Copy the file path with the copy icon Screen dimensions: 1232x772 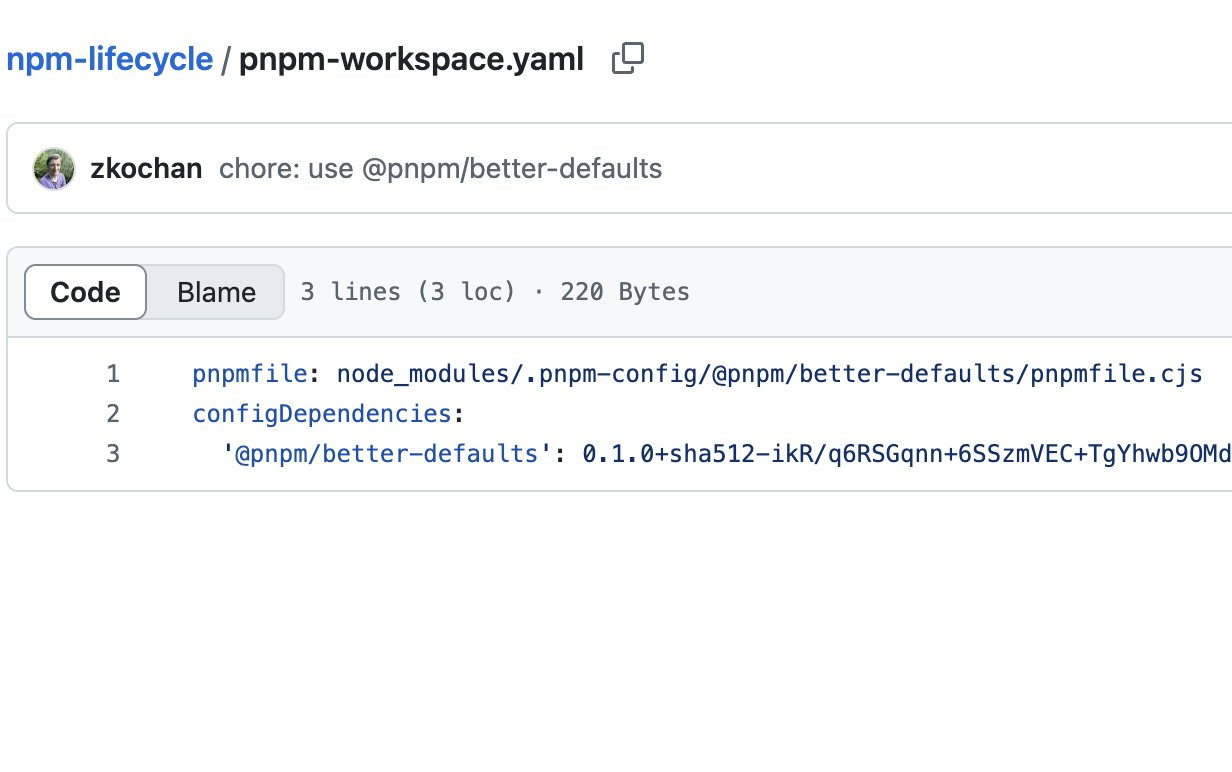[628, 59]
